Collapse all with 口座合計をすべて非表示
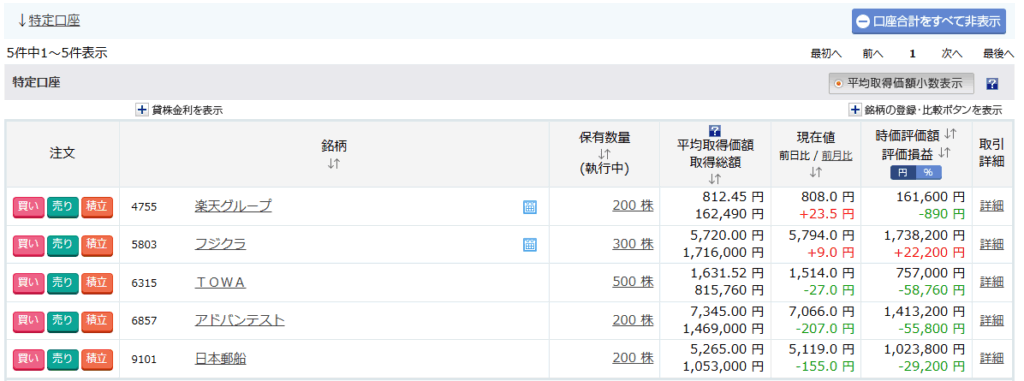 point(929,21)
